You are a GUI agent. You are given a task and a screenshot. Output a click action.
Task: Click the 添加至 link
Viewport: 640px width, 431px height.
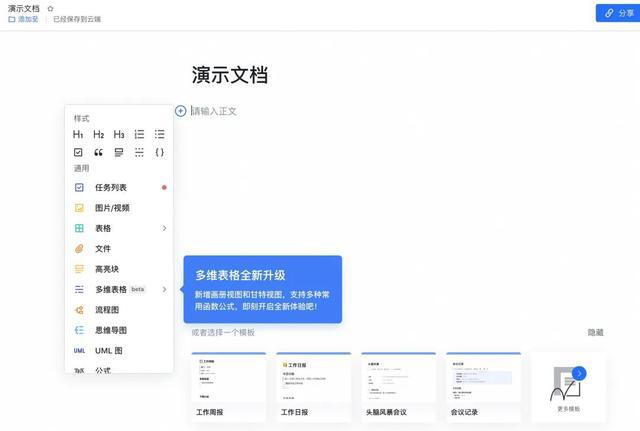(28, 19)
